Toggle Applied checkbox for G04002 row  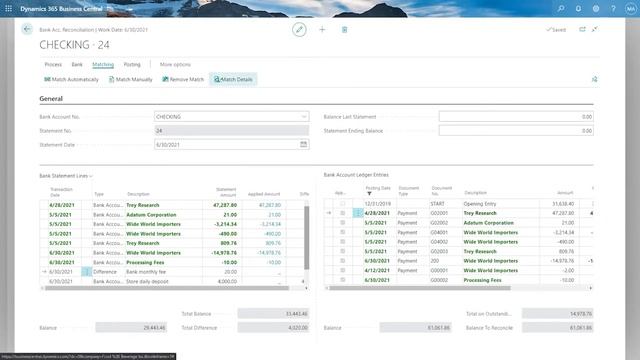click(x=342, y=242)
